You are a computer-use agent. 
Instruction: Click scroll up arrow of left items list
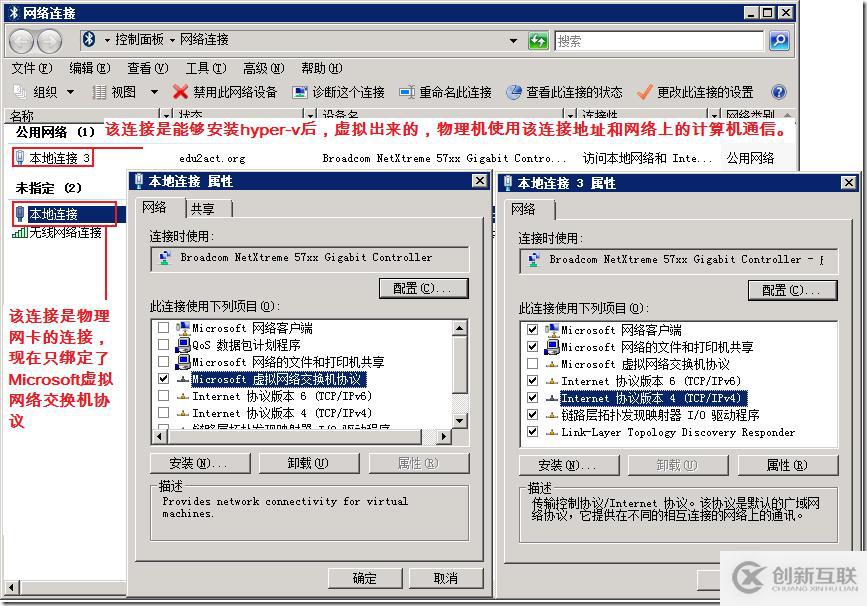click(459, 328)
